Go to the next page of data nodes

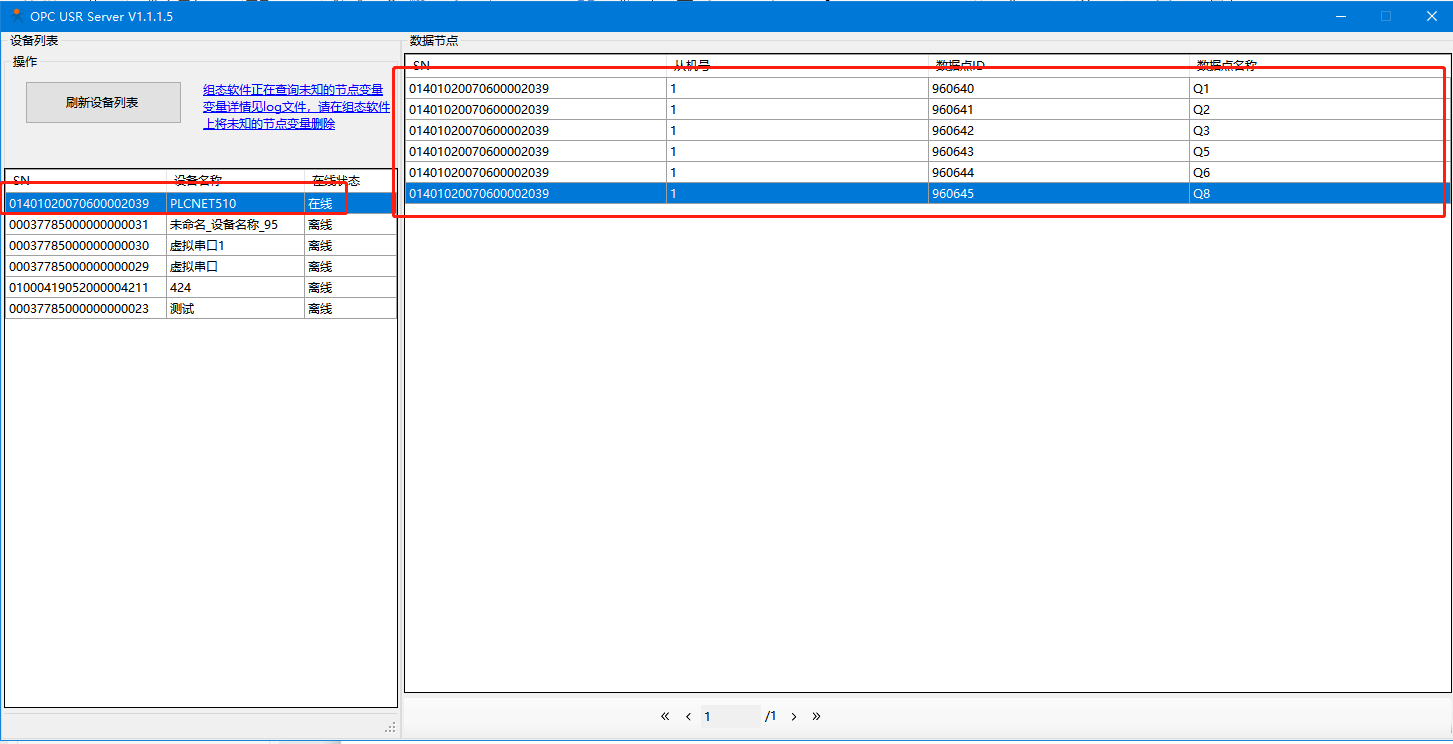(794, 716)
